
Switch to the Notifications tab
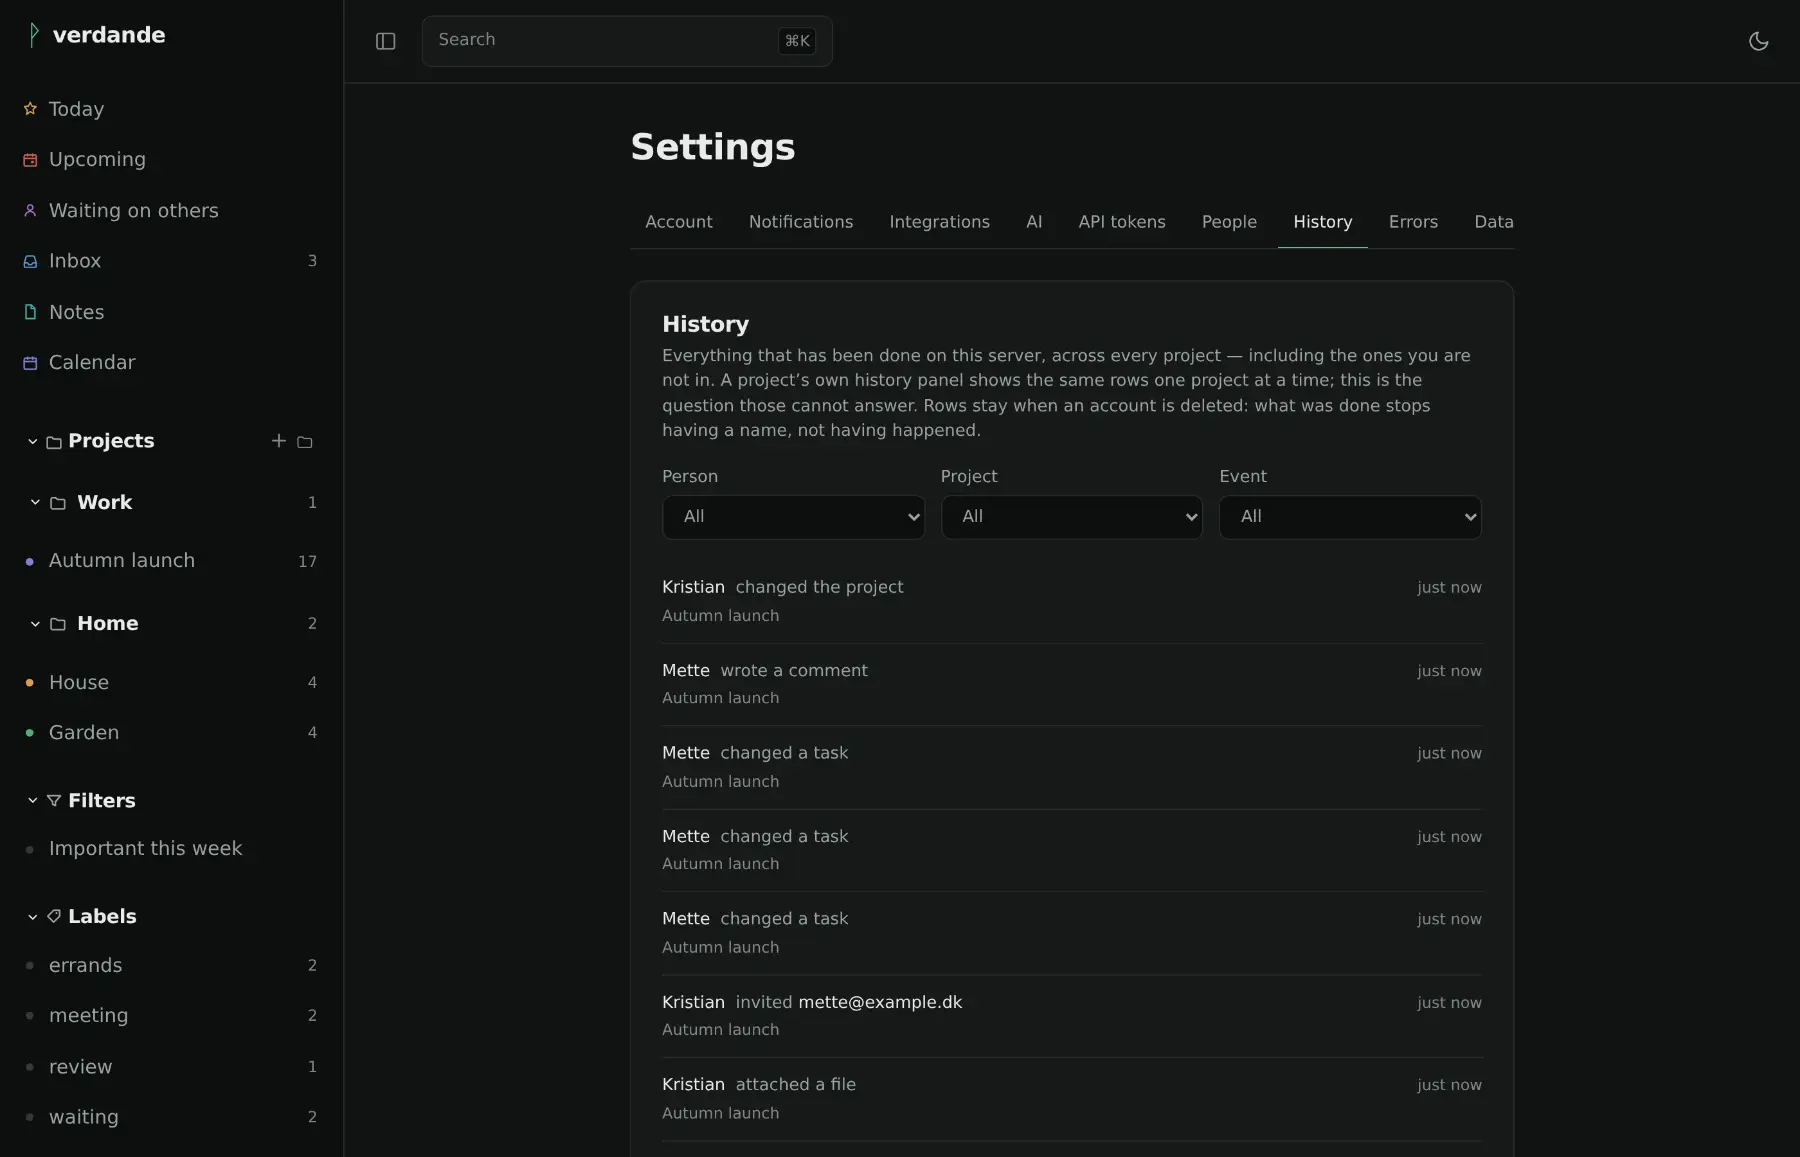pos(801,222)
